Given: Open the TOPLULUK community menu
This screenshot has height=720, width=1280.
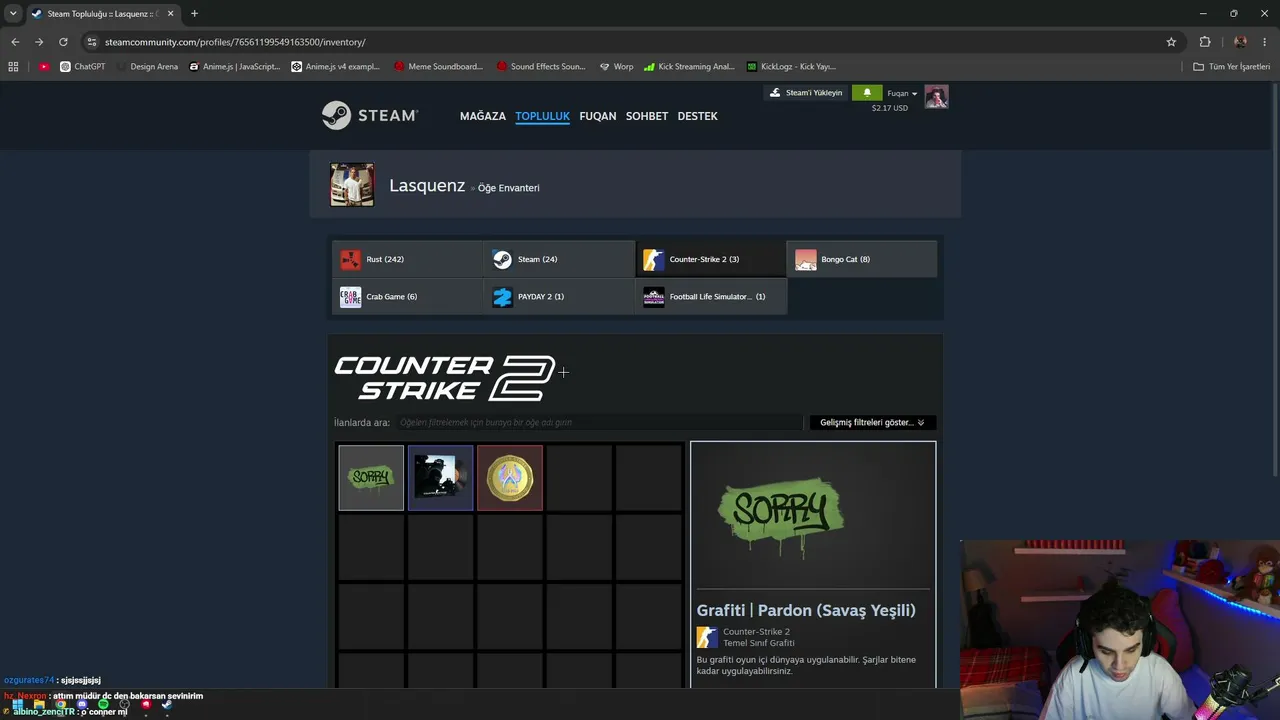Looking at the screenshot, I should (x=542, y=116).
